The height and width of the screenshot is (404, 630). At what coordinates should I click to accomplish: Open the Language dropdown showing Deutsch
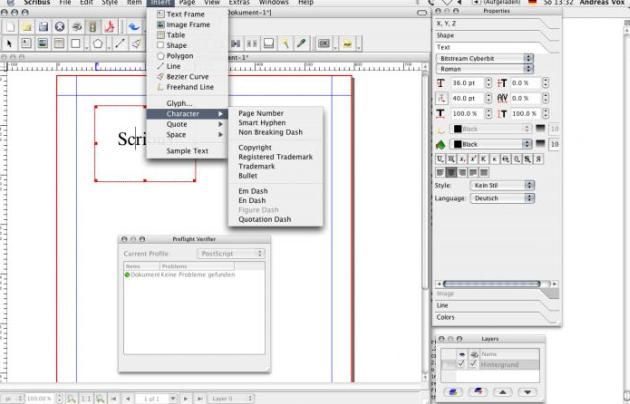[502, 198]
